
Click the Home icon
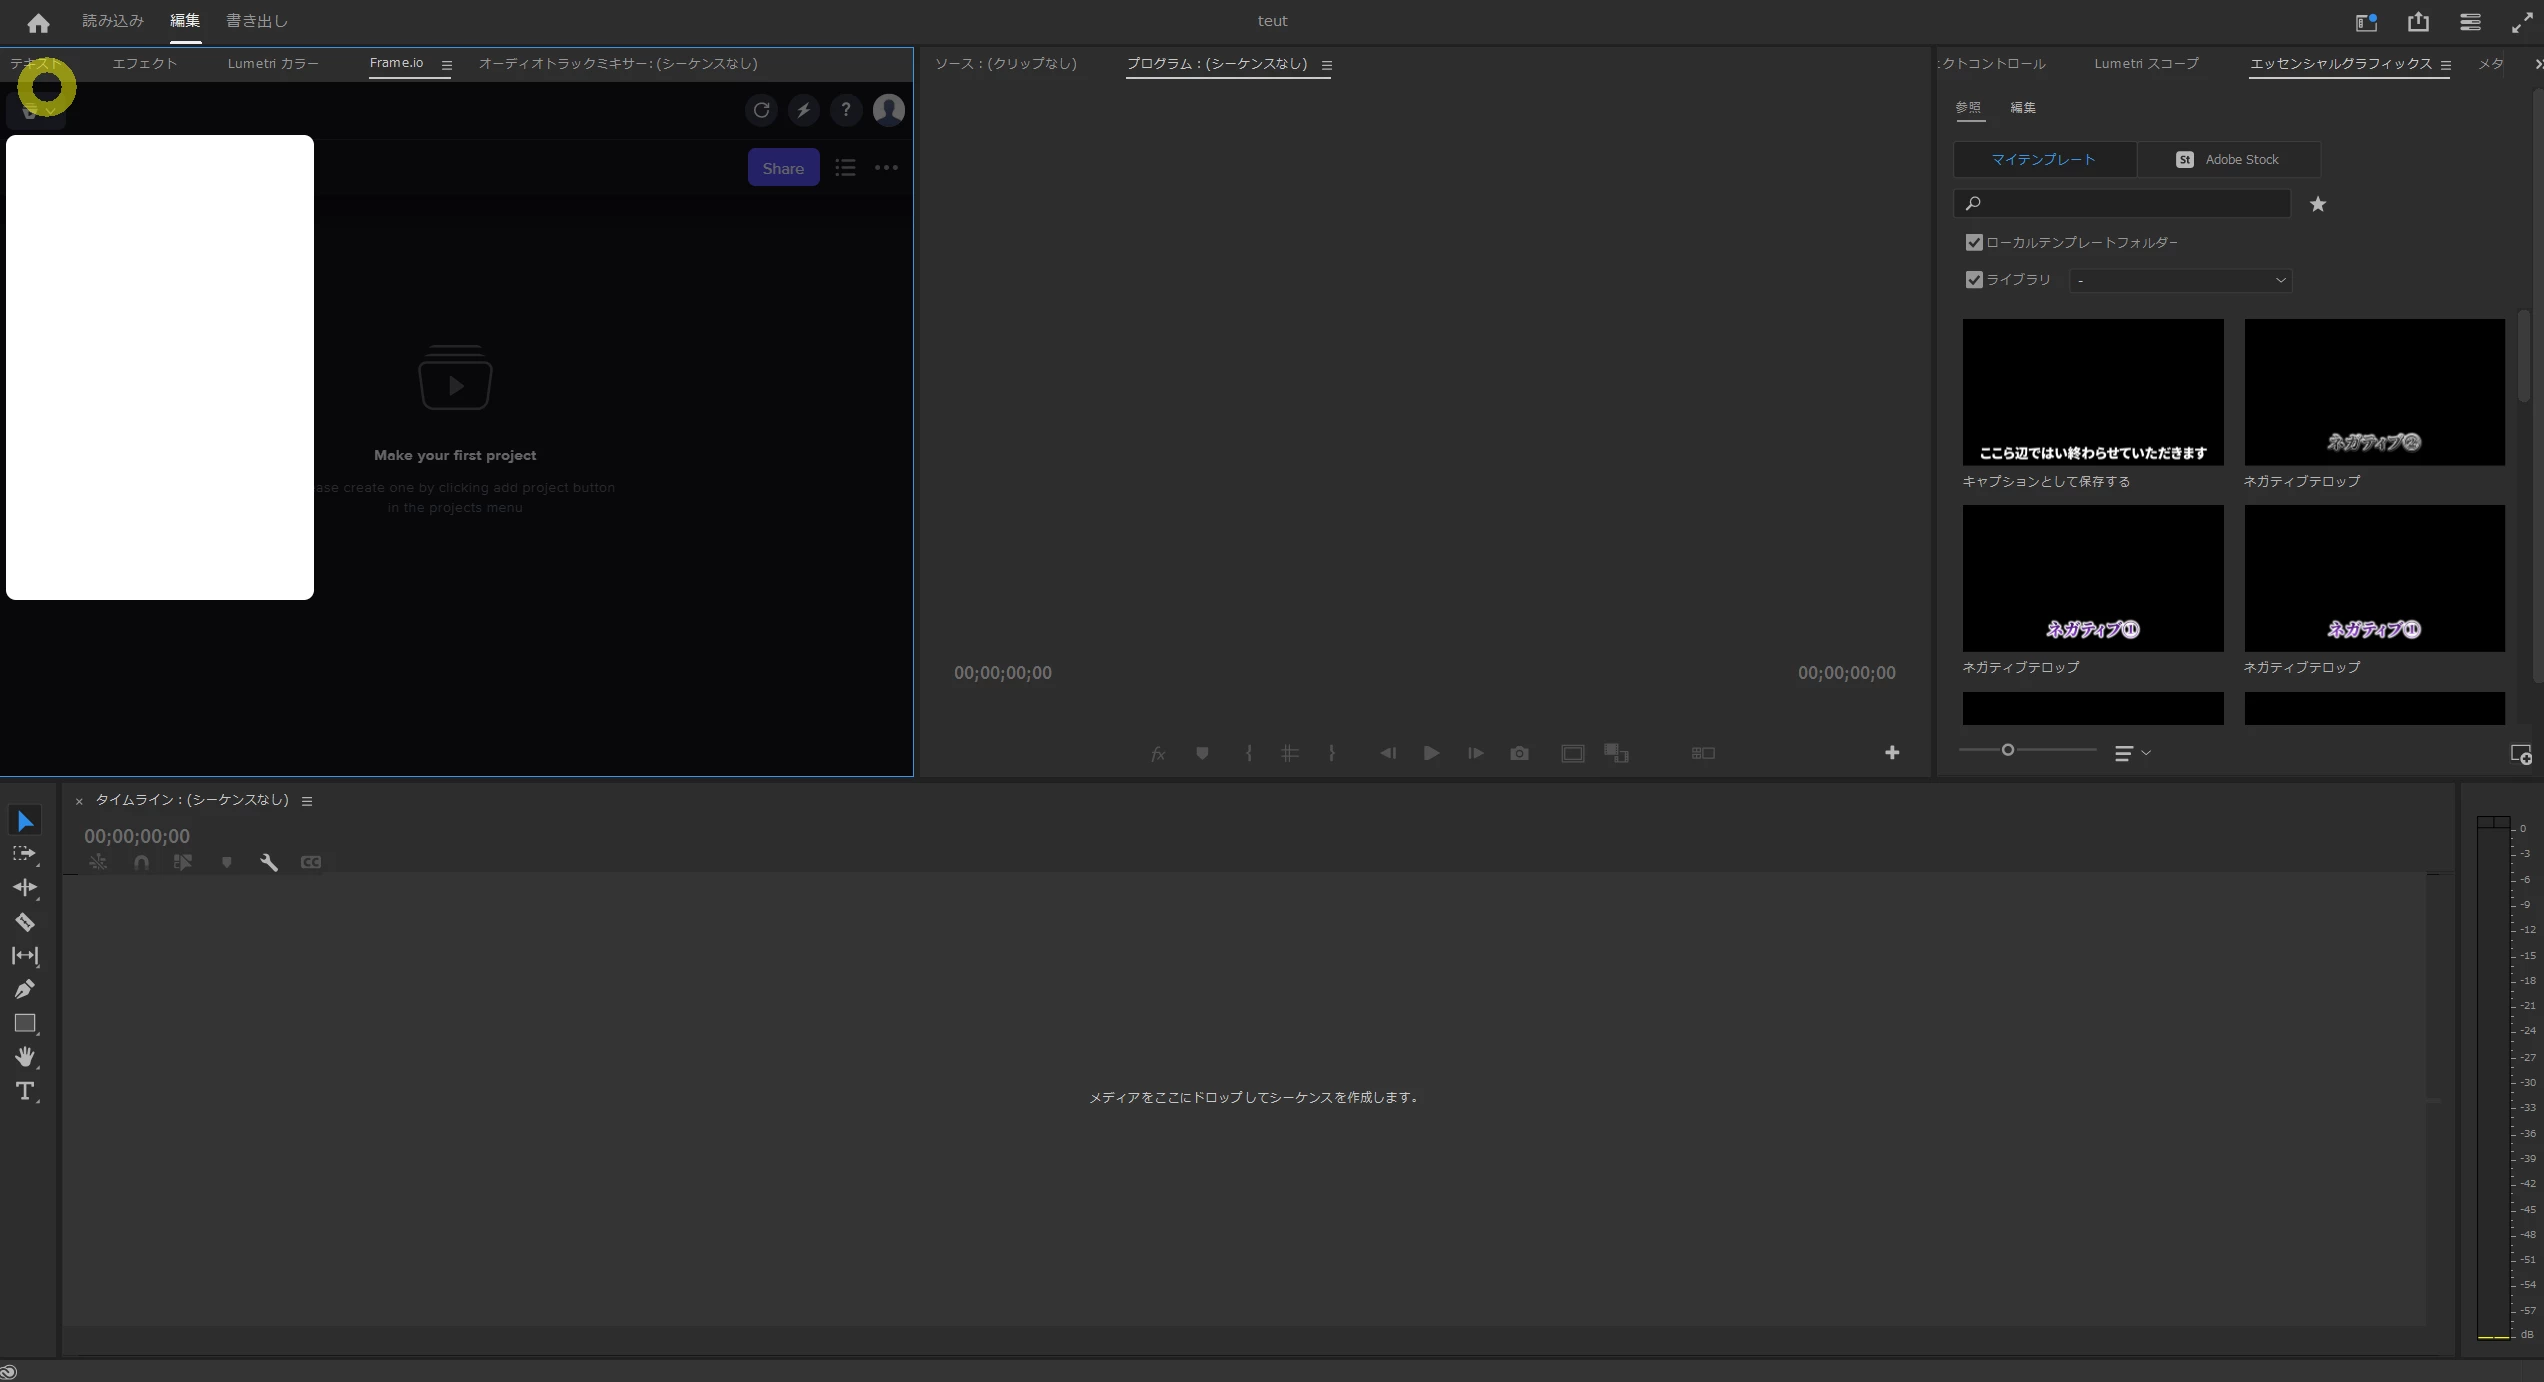point(38,22)
